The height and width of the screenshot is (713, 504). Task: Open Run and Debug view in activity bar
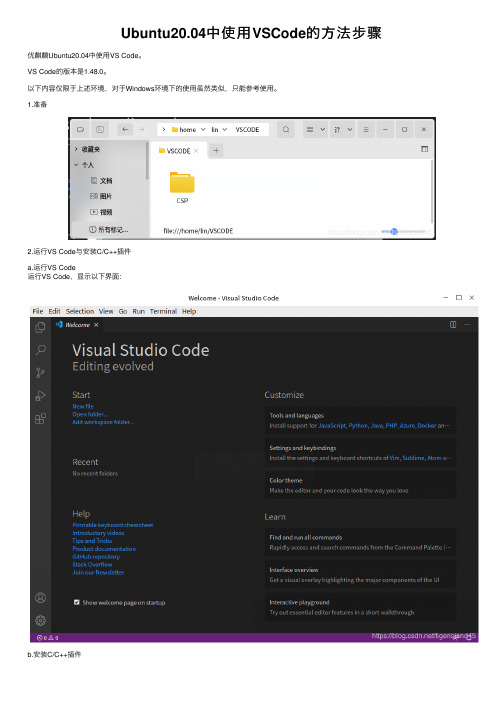point(40,396)
